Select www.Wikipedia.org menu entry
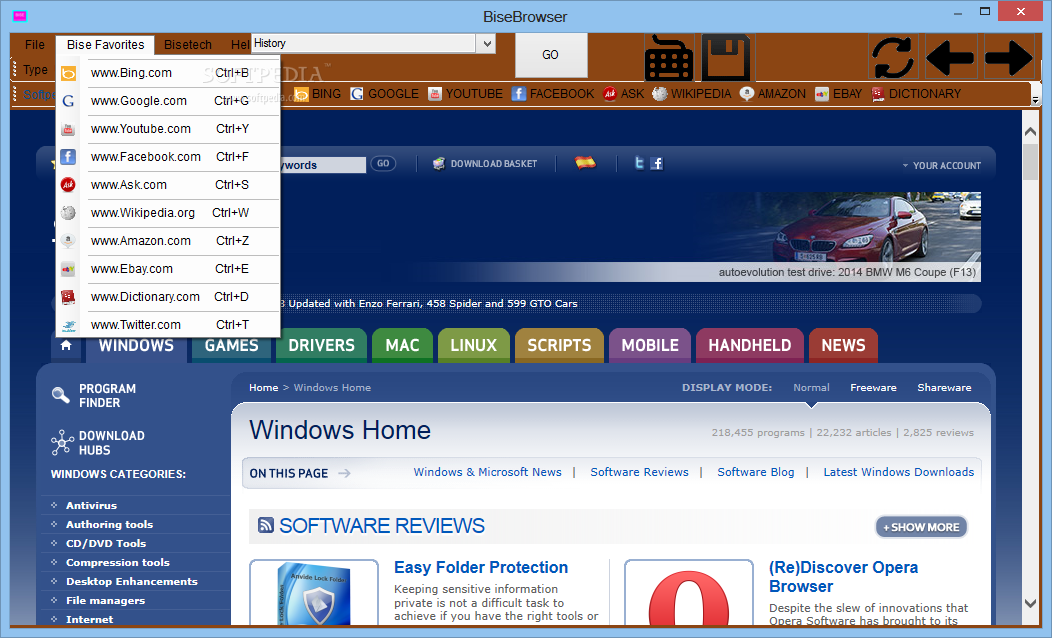 168,213
